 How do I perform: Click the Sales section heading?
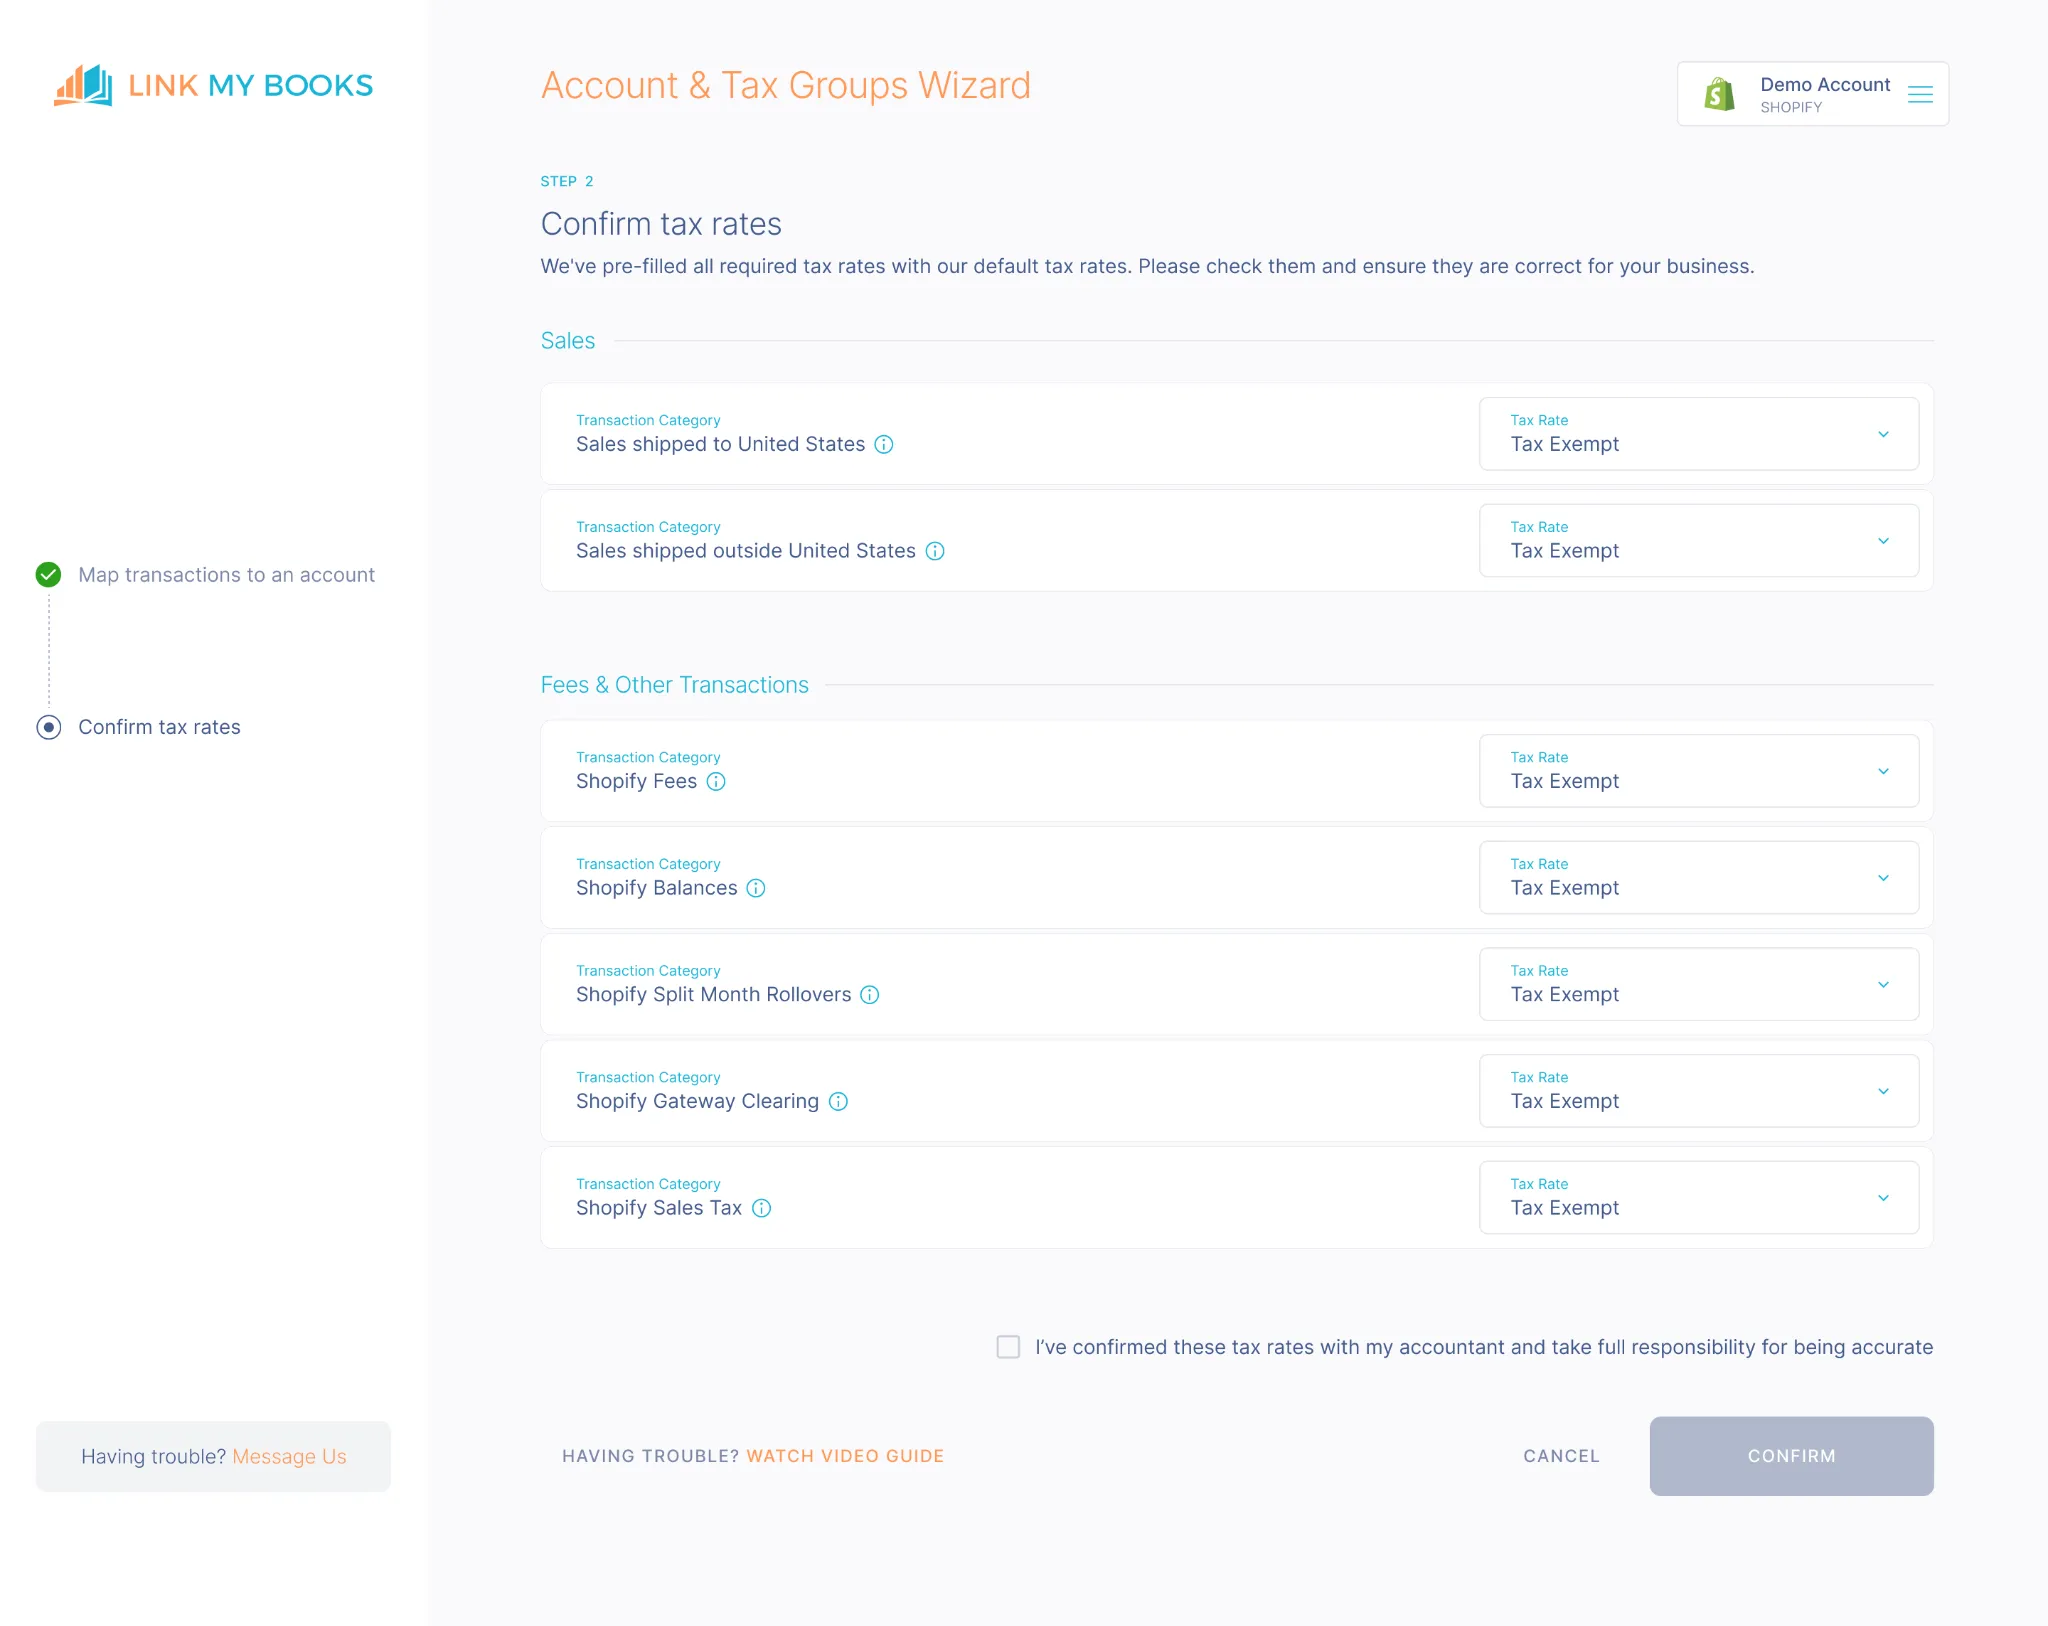point(567,341)
